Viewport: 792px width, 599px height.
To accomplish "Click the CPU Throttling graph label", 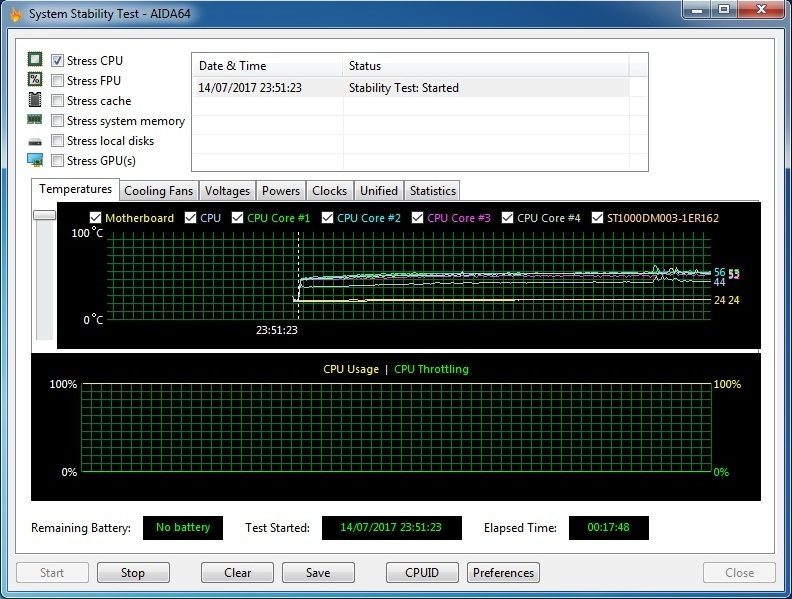I will click(x=431, y=369).
